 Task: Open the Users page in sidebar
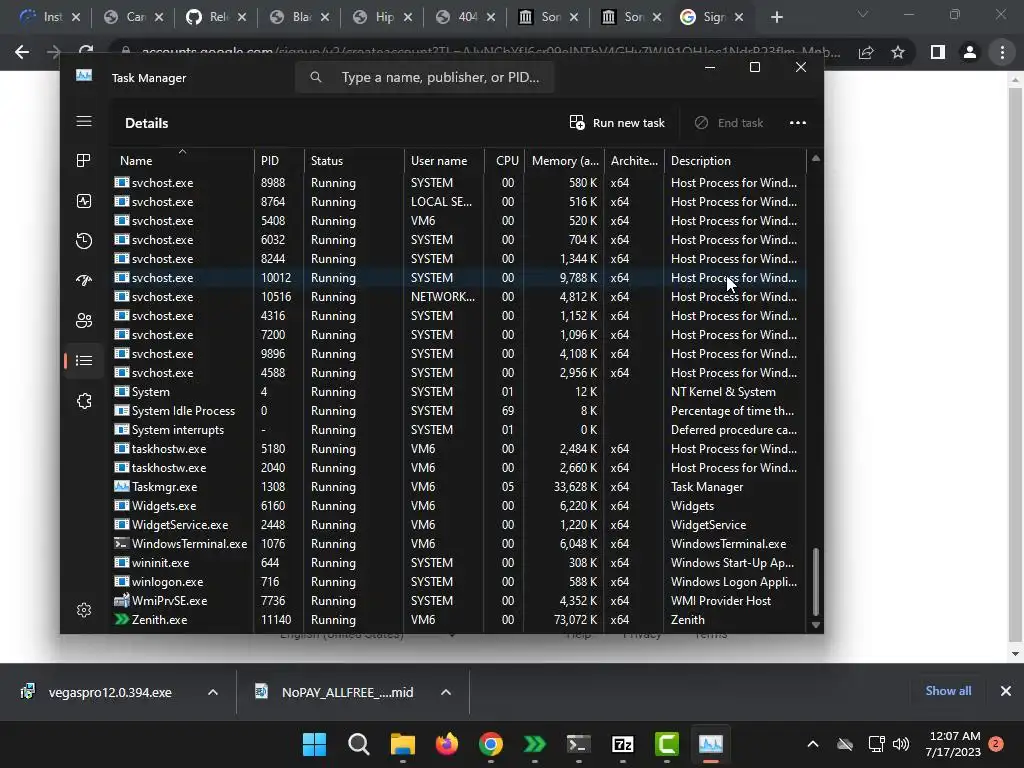click(x=84, y=321)
